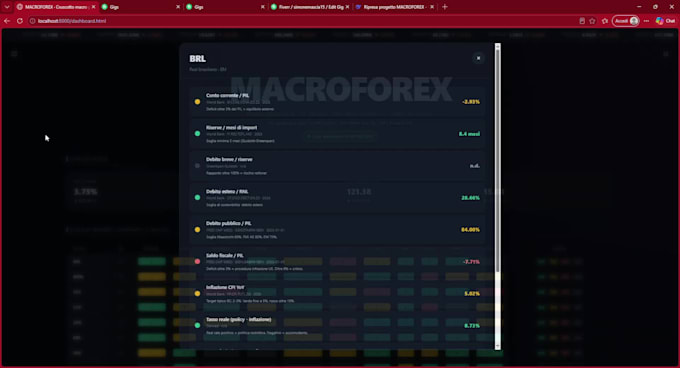Viewport: 680px width, 368px height.
Task: Click the green status dot for Tasso reale
Action: pyautogui.click(x=197, y=326)
